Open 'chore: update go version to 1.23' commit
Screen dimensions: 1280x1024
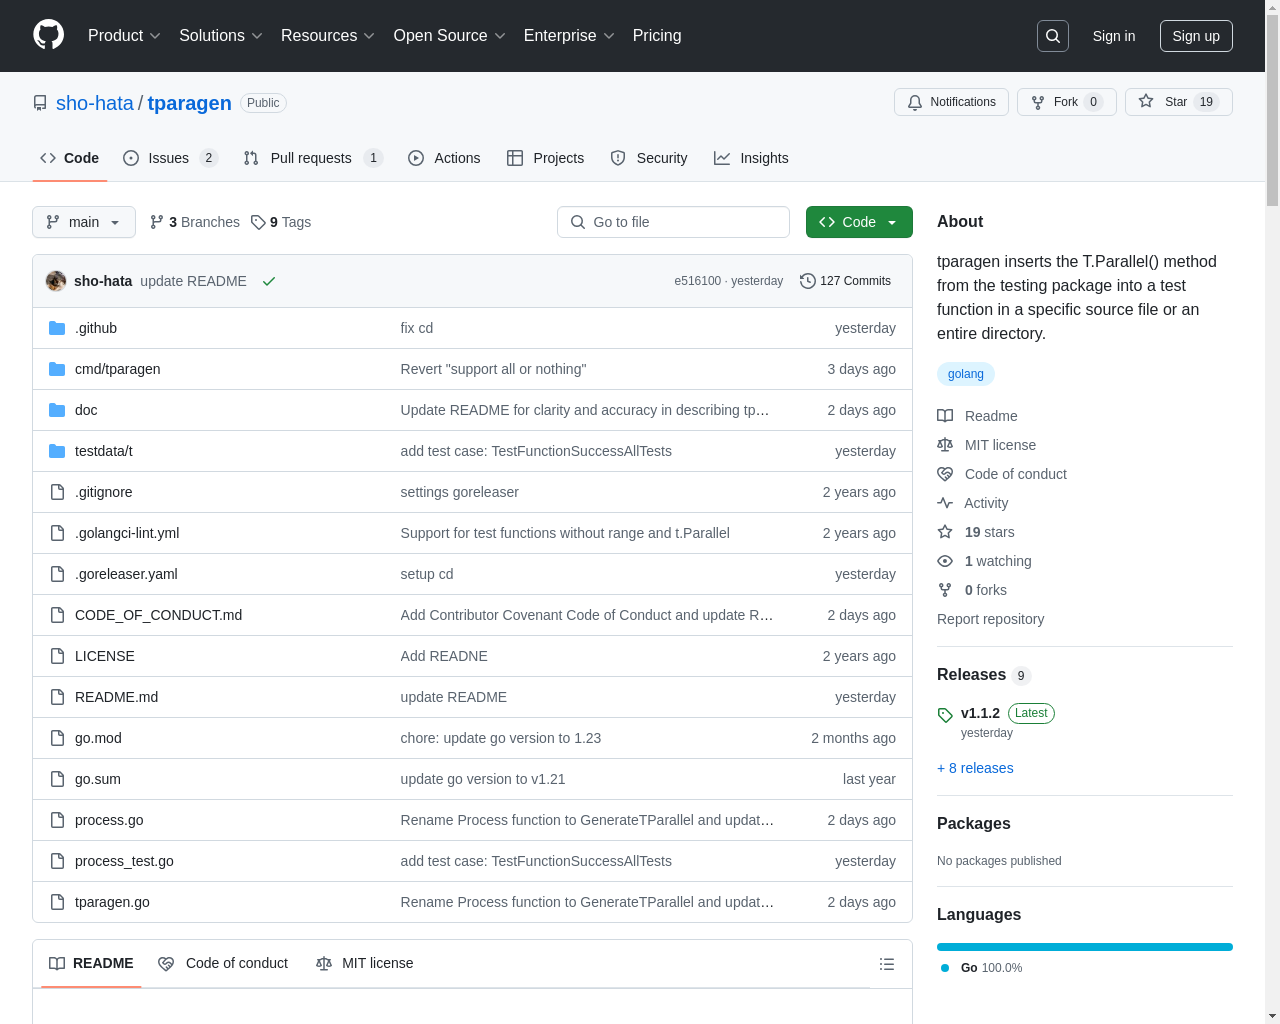[501, 738]
